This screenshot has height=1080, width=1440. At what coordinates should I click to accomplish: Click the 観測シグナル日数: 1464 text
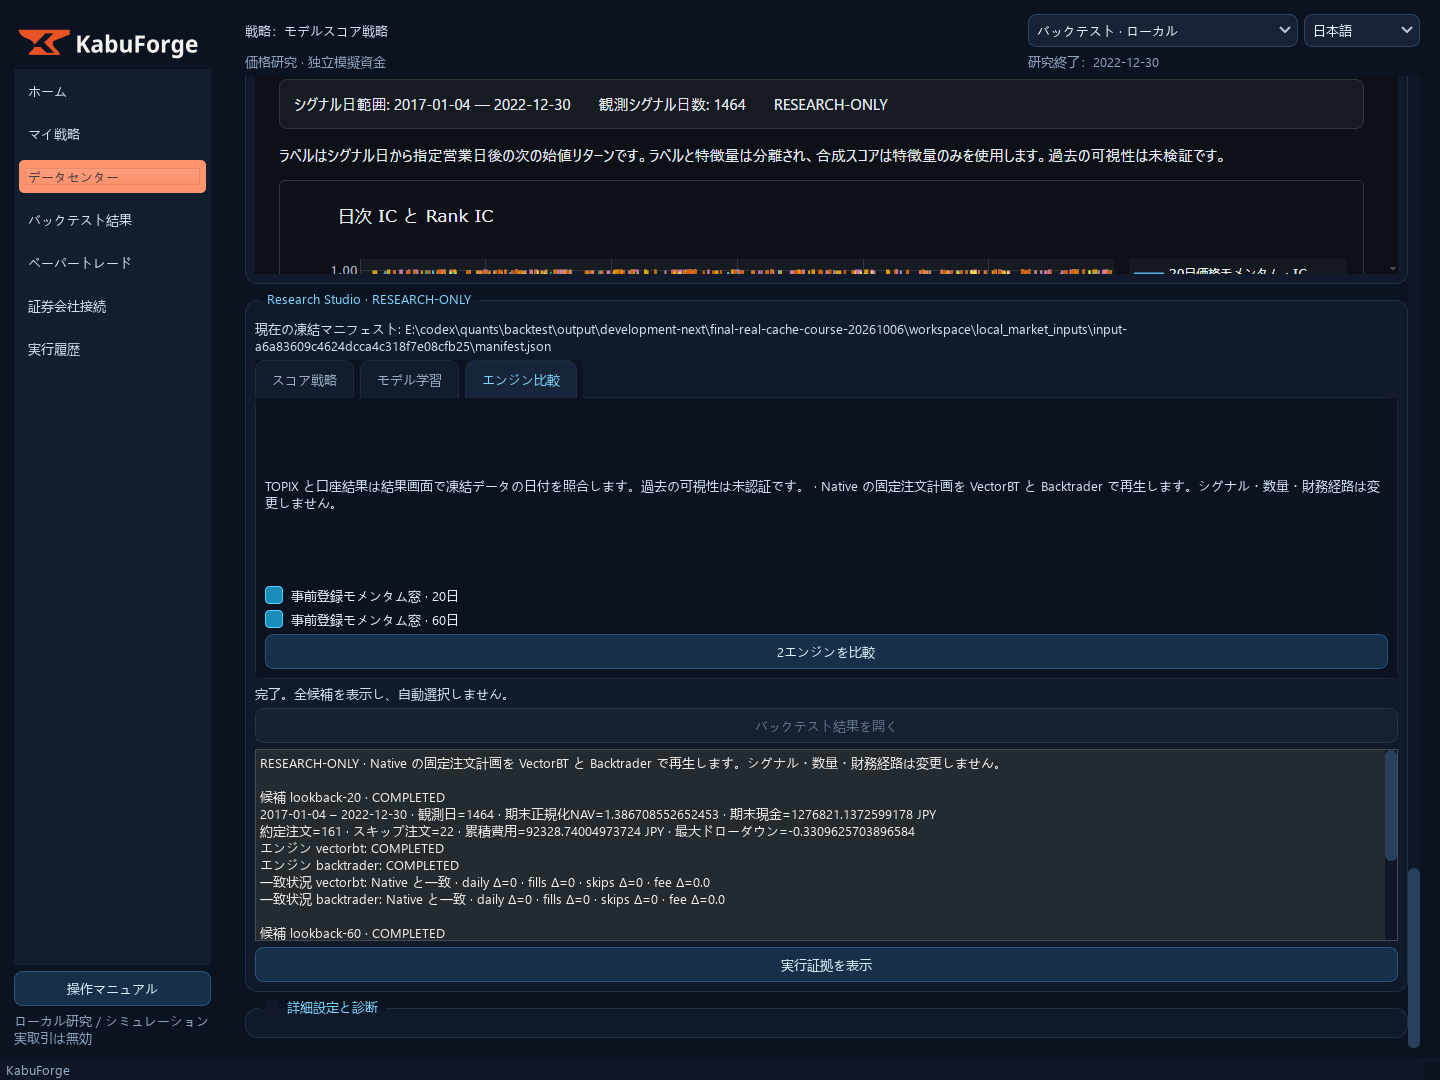pos(672,104)
